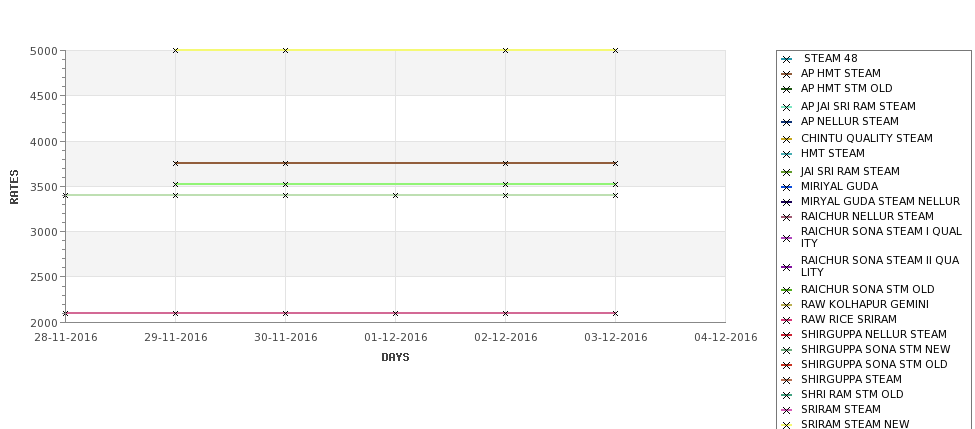Click the DAYS x-axis title
This screenshot has height=429, width=975.
[x=395, y=358]
